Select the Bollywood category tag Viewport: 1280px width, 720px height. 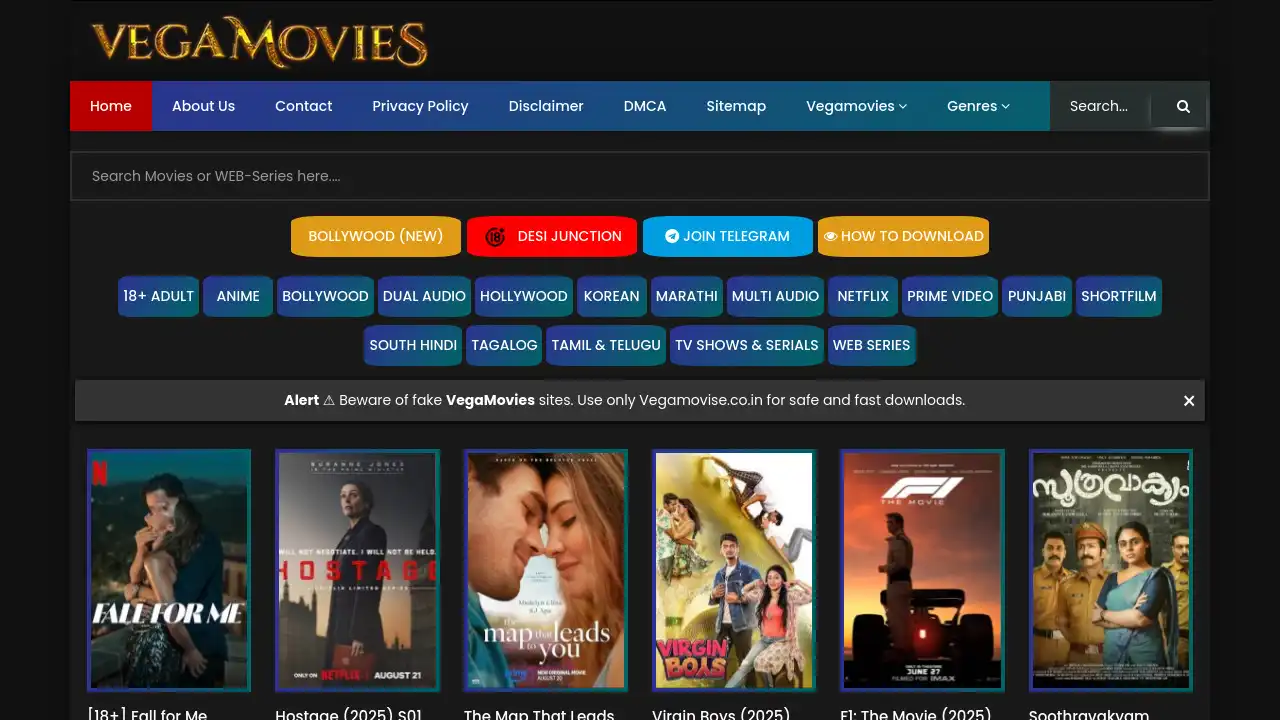tap(325, 296)
